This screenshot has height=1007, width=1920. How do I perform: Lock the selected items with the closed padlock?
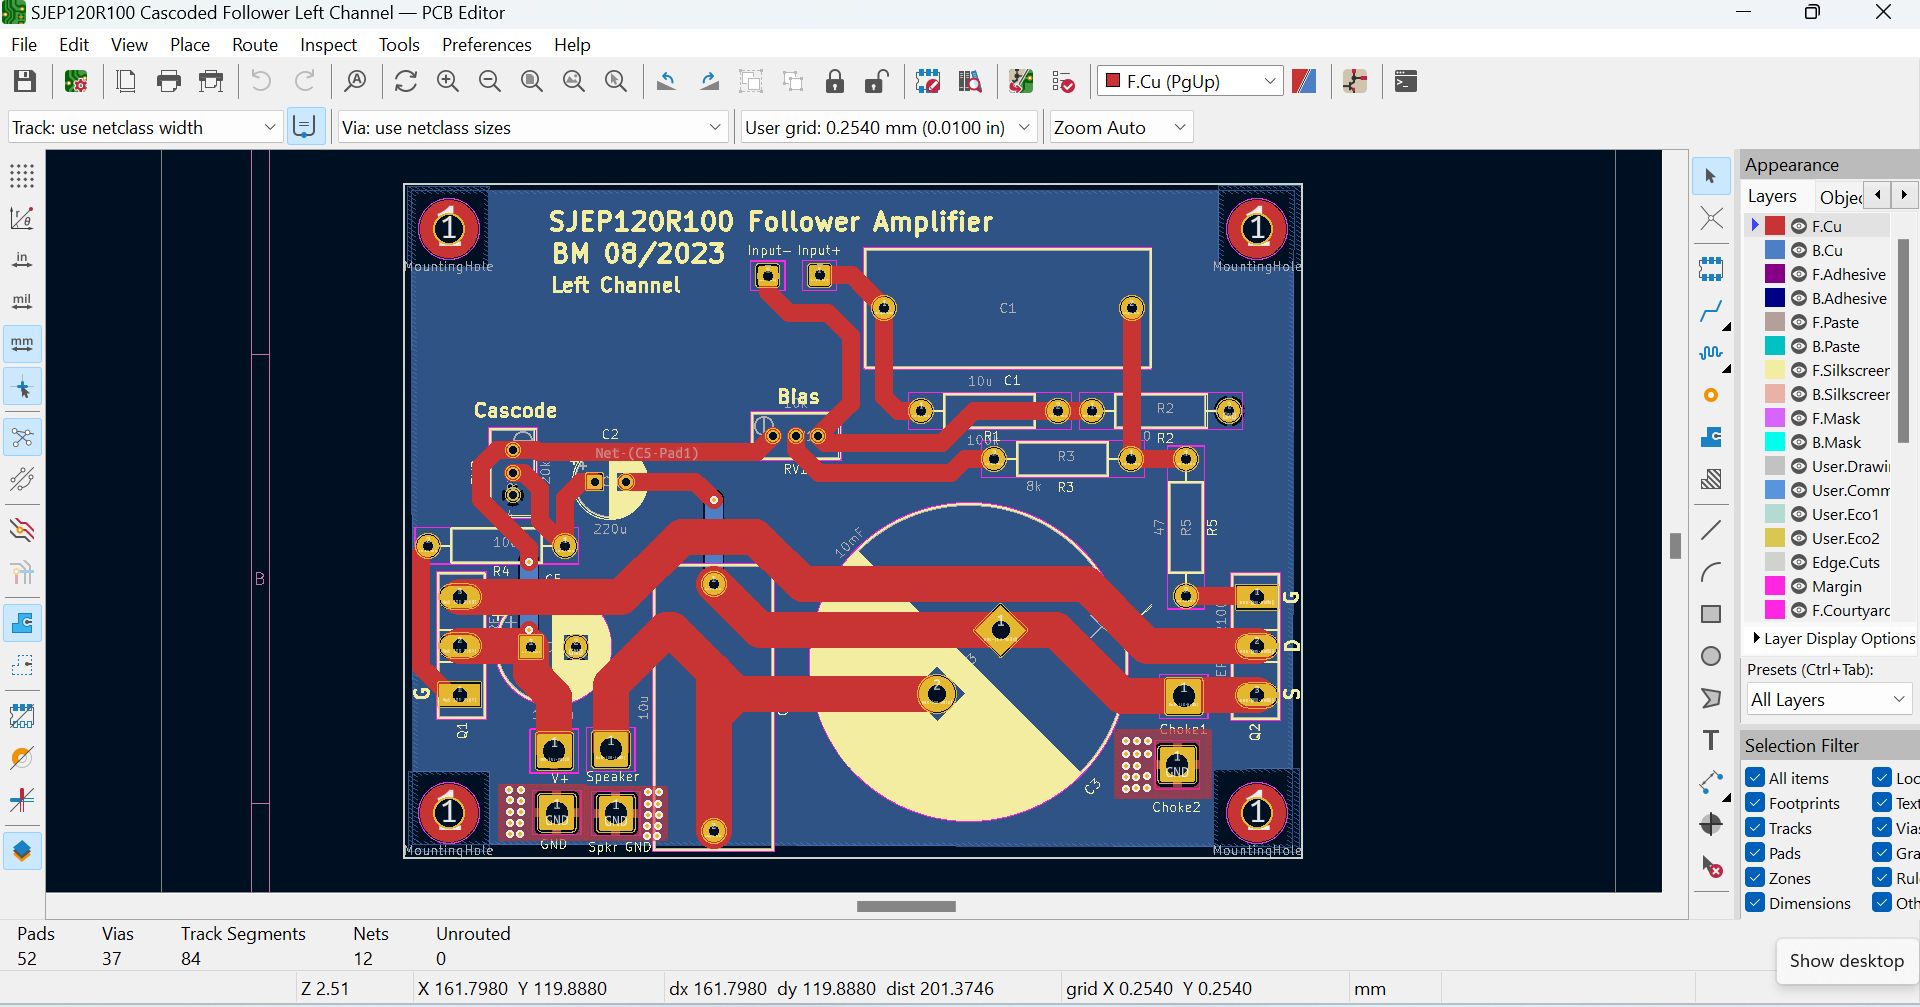coord(835,82)
